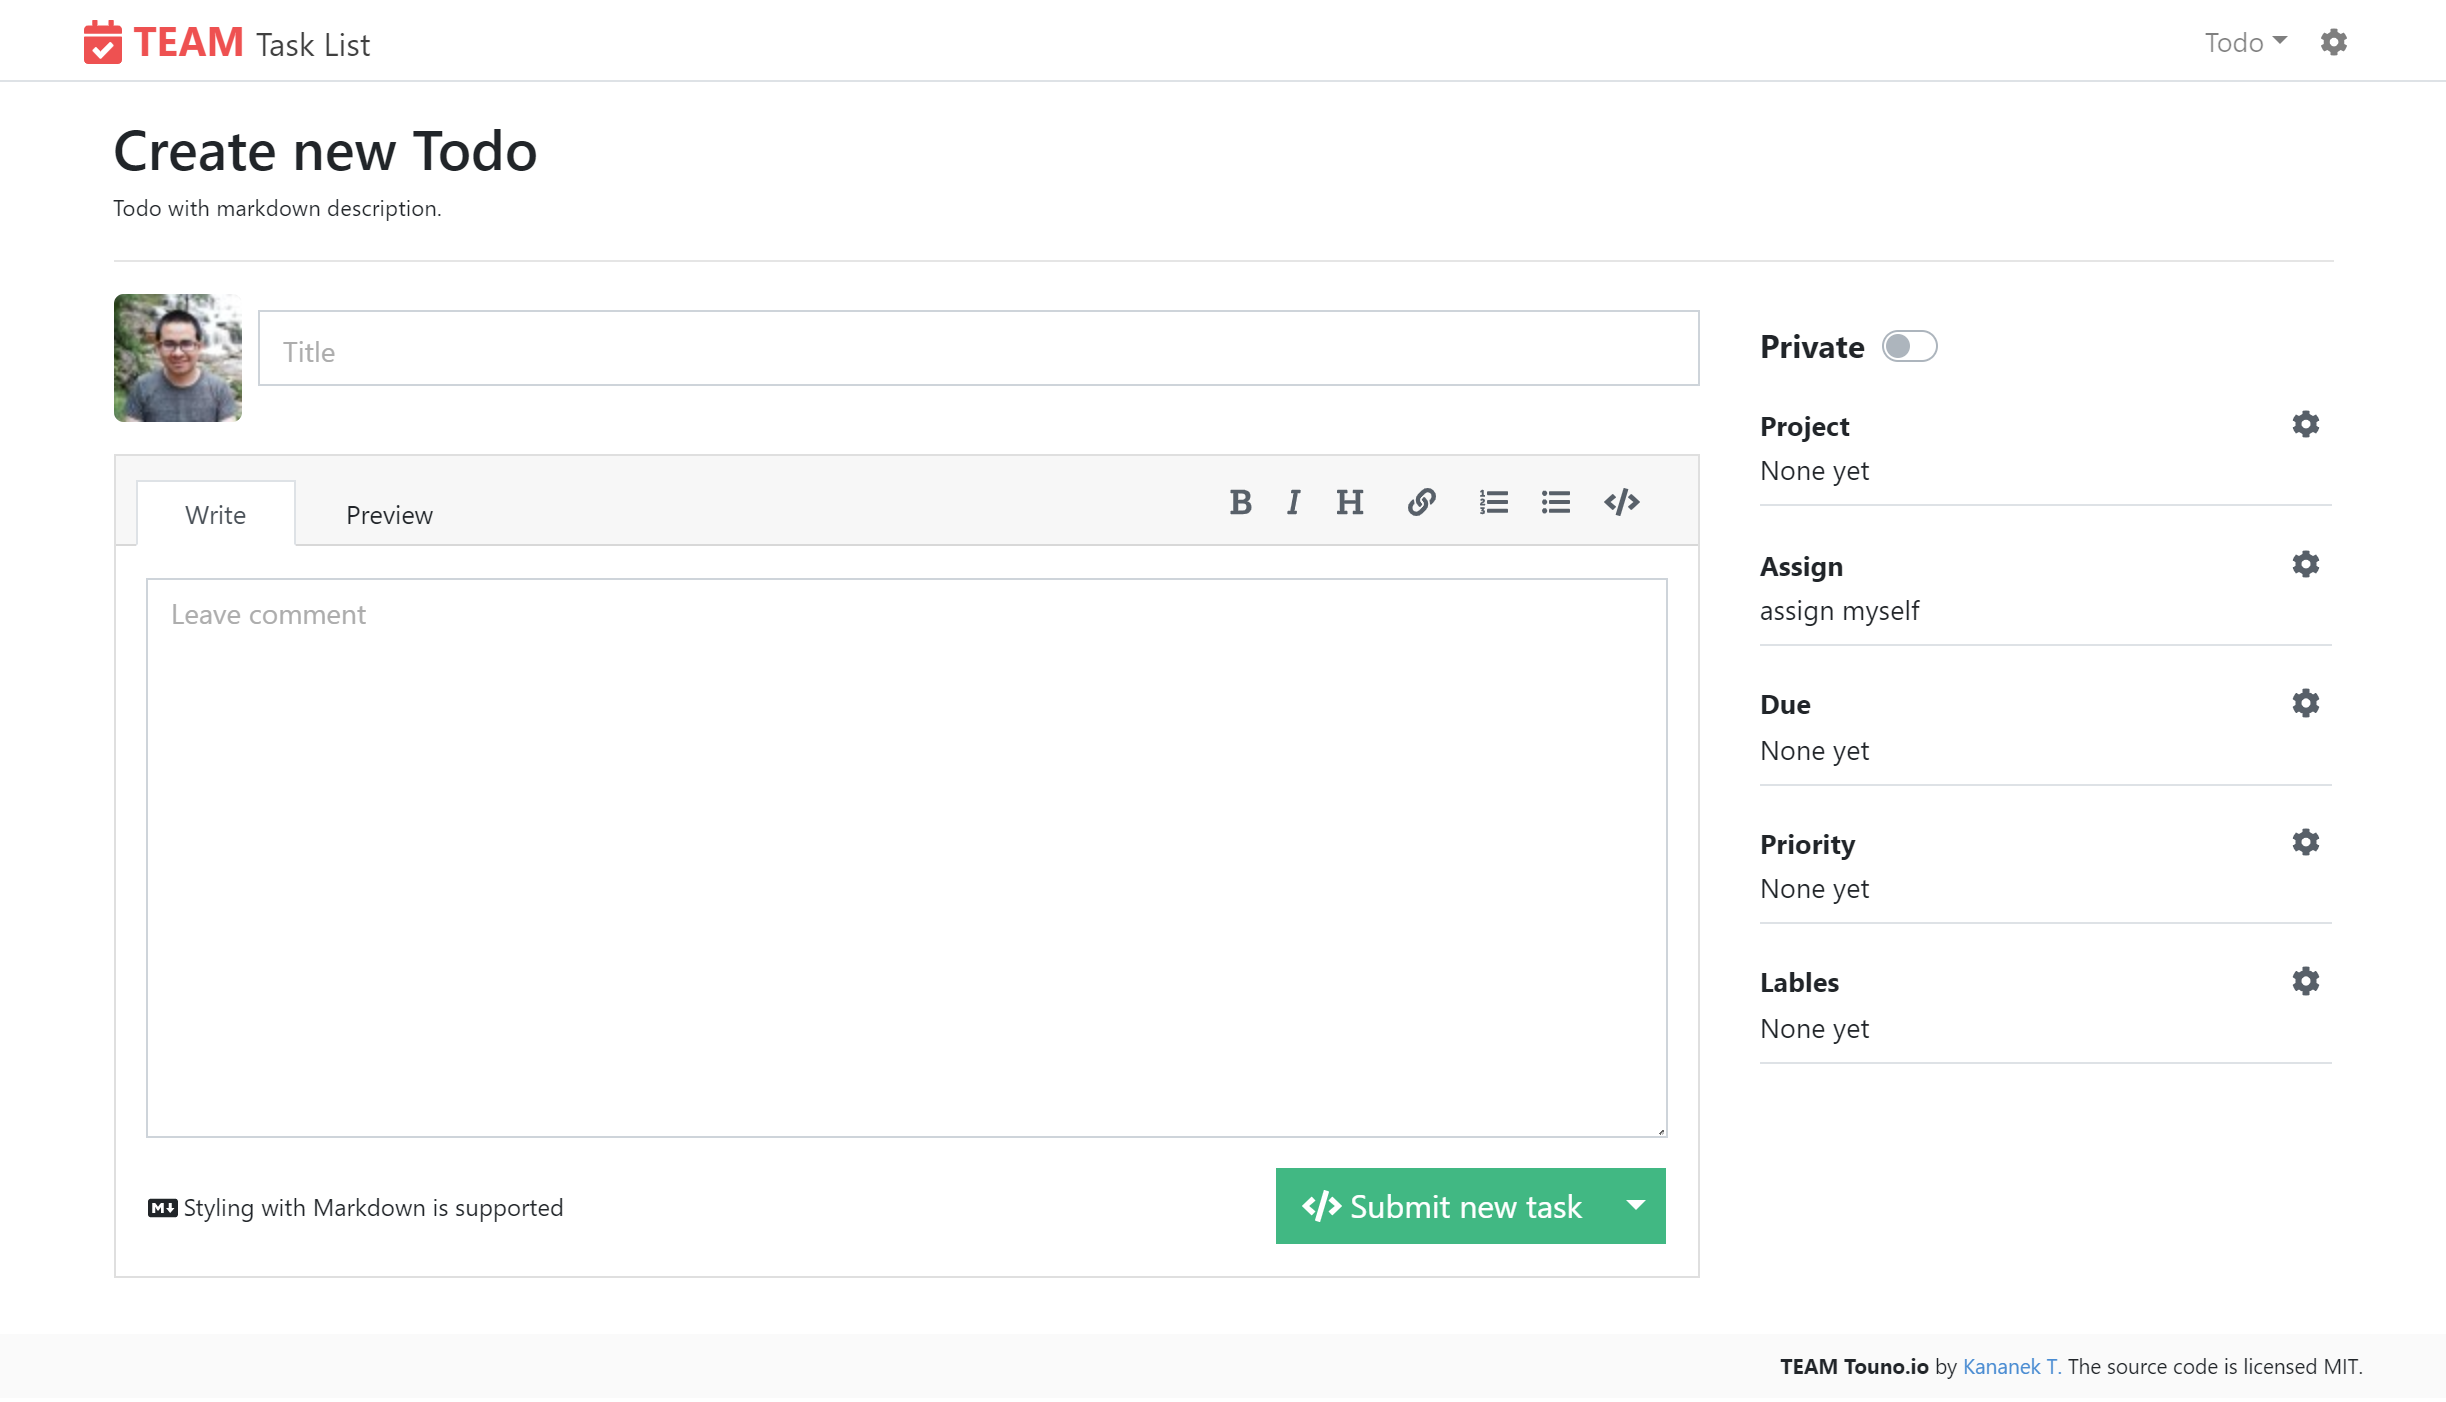Insert a heading with H icon
The height and width of the screenshot is (1402, 2446).
[1349, 502]
